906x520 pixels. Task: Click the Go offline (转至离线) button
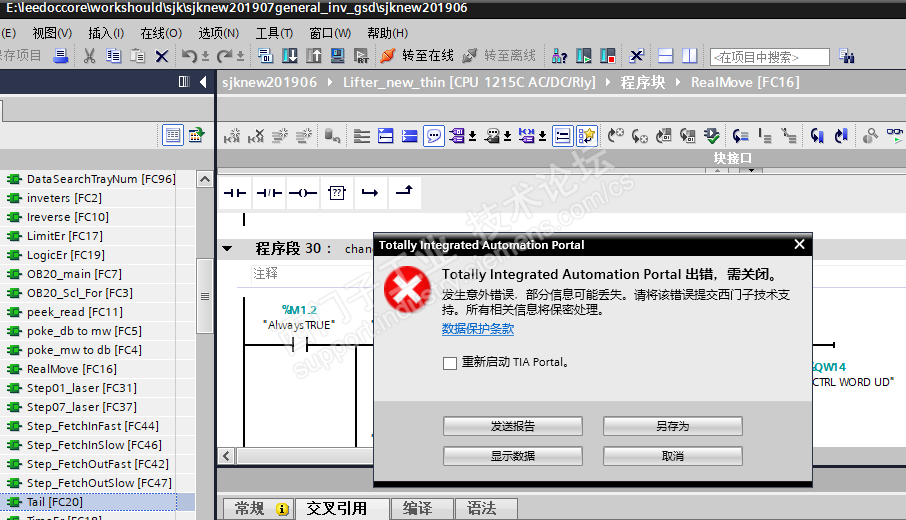pos(499,55)
